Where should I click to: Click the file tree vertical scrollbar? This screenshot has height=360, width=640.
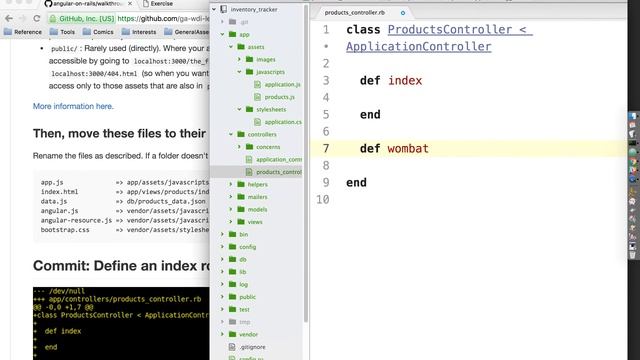[x=306, y=163]
